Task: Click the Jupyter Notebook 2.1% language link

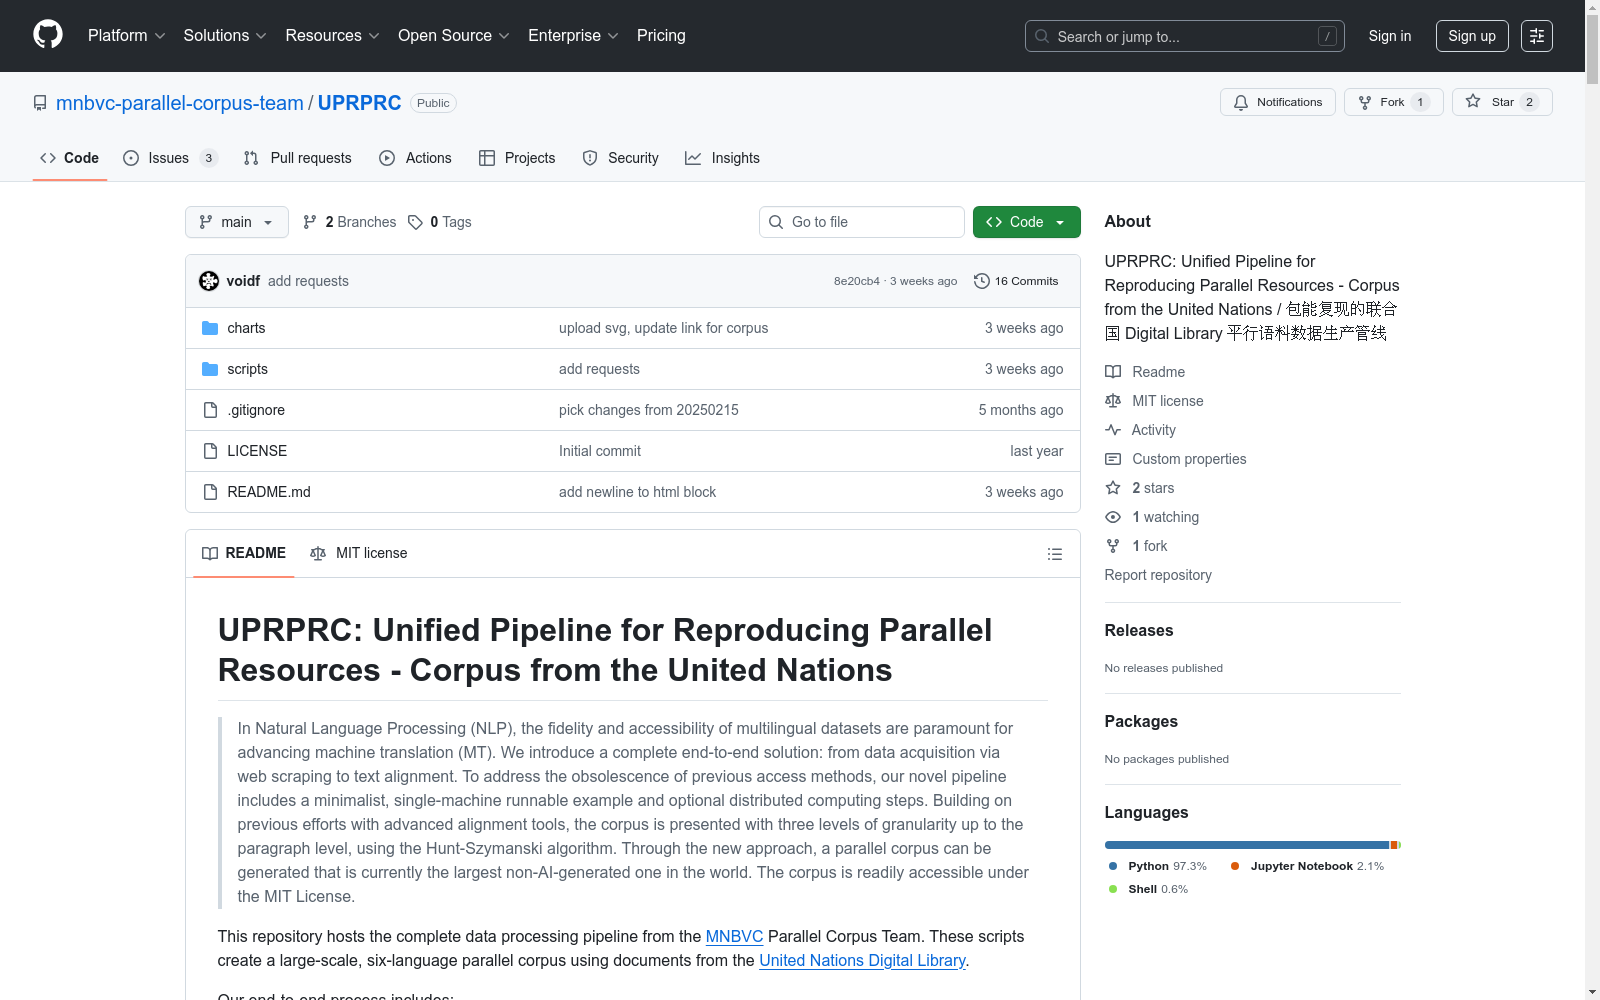Action: 1308,866
